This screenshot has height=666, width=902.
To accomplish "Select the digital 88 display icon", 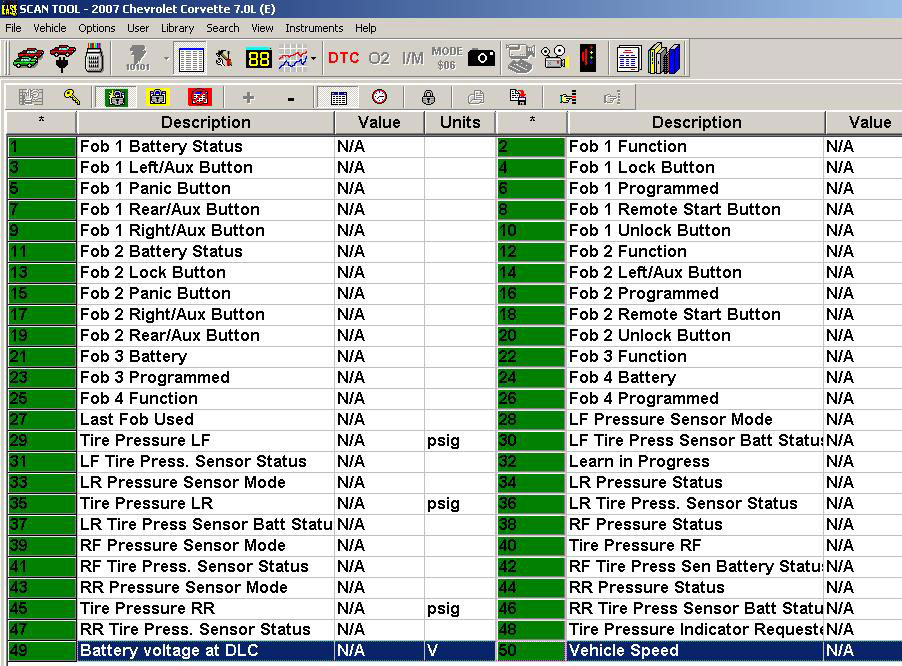I will [x=258, y=58].
